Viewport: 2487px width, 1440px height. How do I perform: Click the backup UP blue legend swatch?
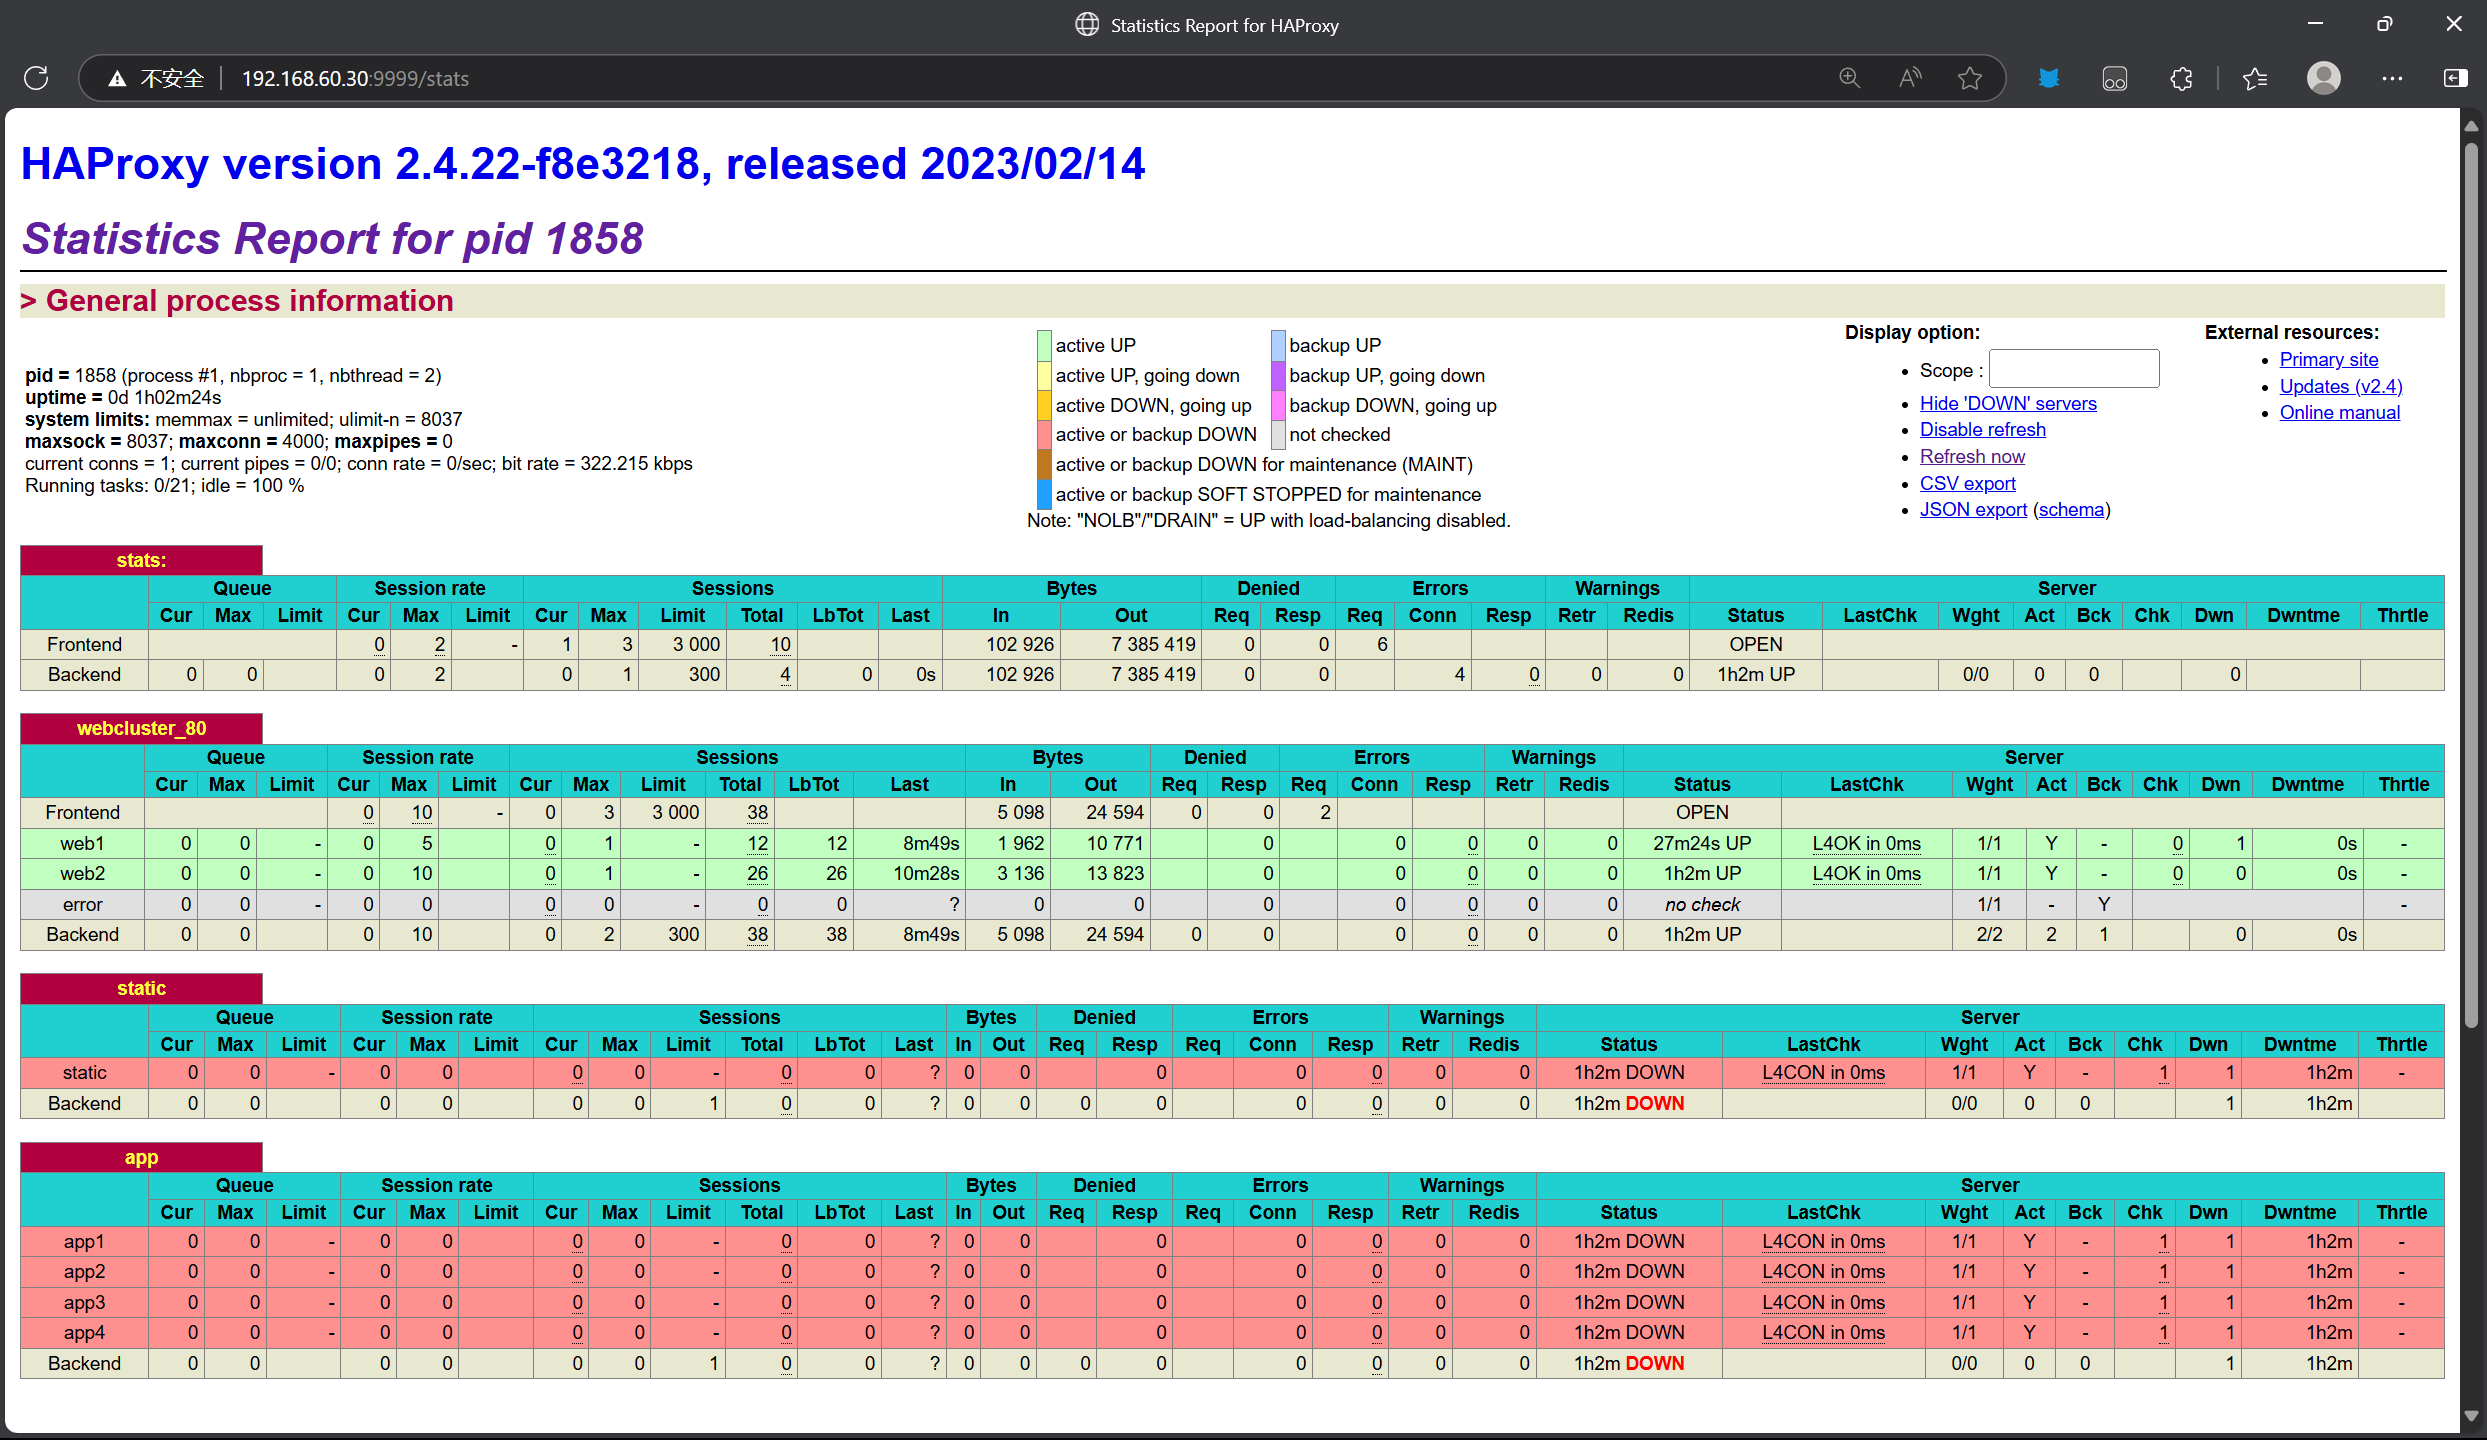pyautogui.click(x=1278, y=345)
